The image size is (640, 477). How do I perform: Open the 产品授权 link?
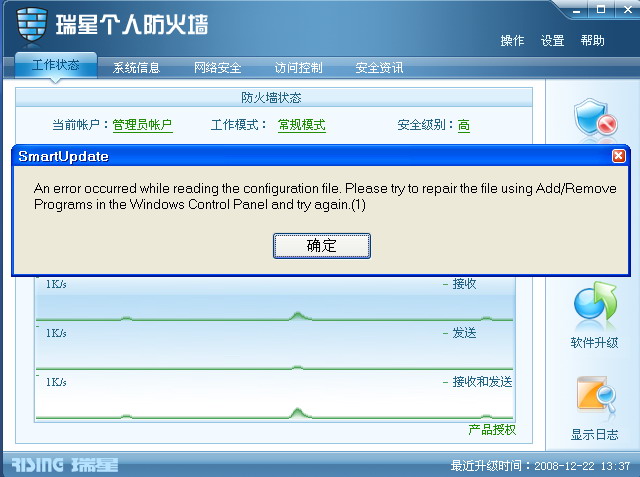coord(492,429)
